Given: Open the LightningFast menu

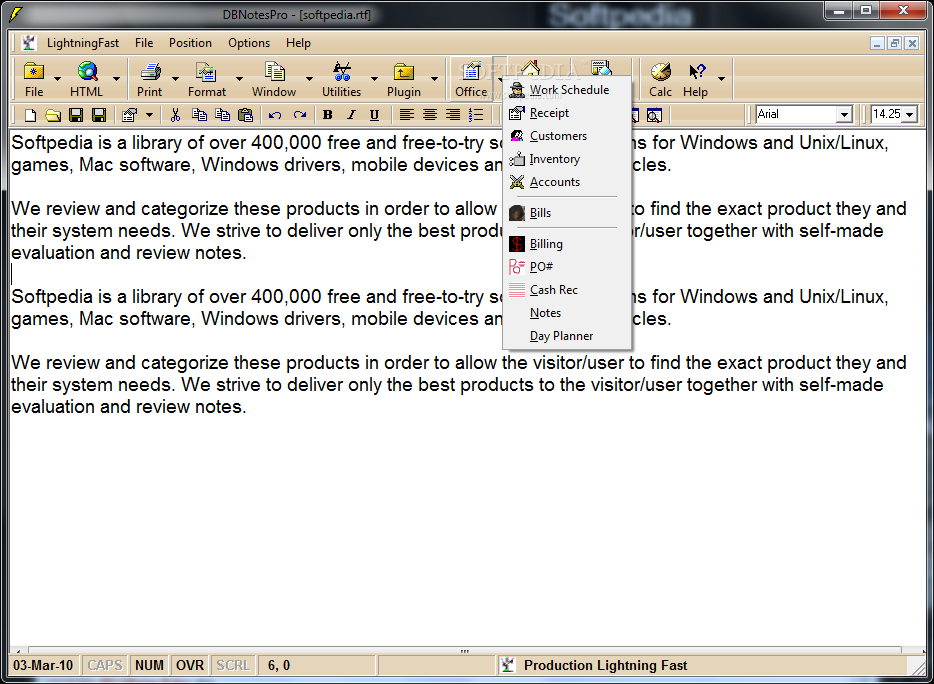Looking at the screenshot, I should 83,43.
